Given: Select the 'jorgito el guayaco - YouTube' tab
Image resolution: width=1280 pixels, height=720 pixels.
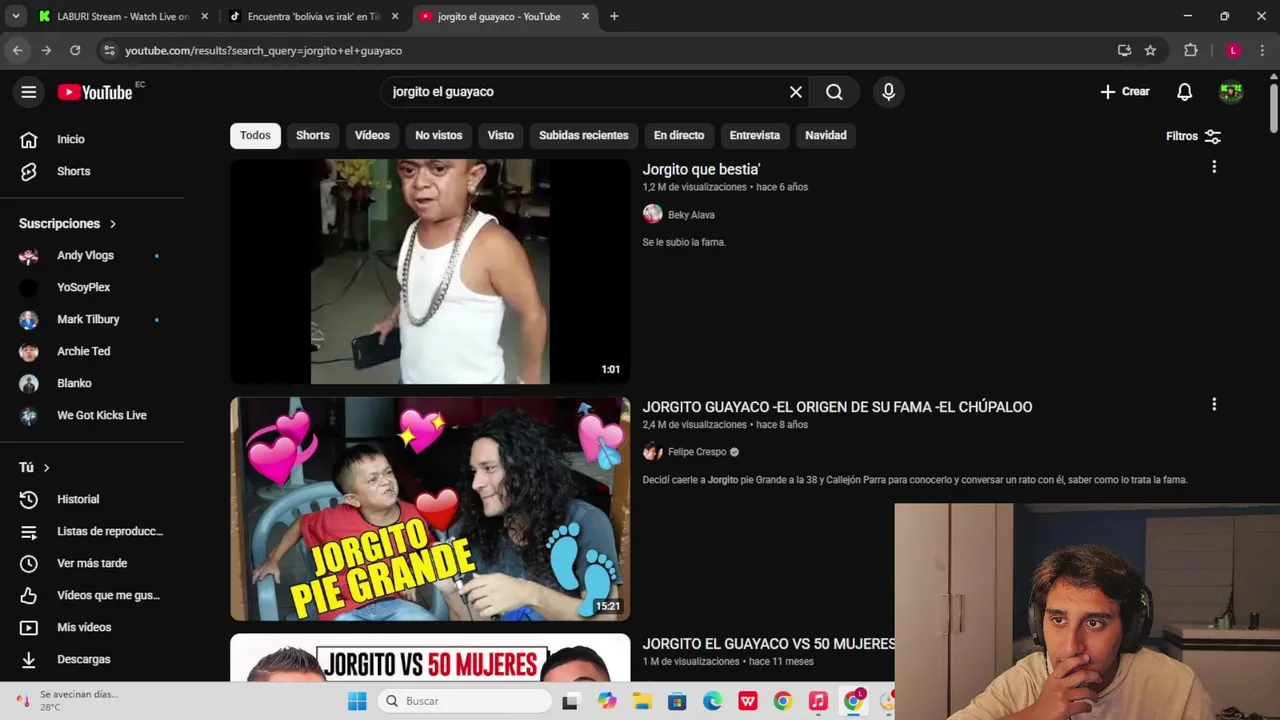Looking at the screenshot, I should (x=498, y=16).
